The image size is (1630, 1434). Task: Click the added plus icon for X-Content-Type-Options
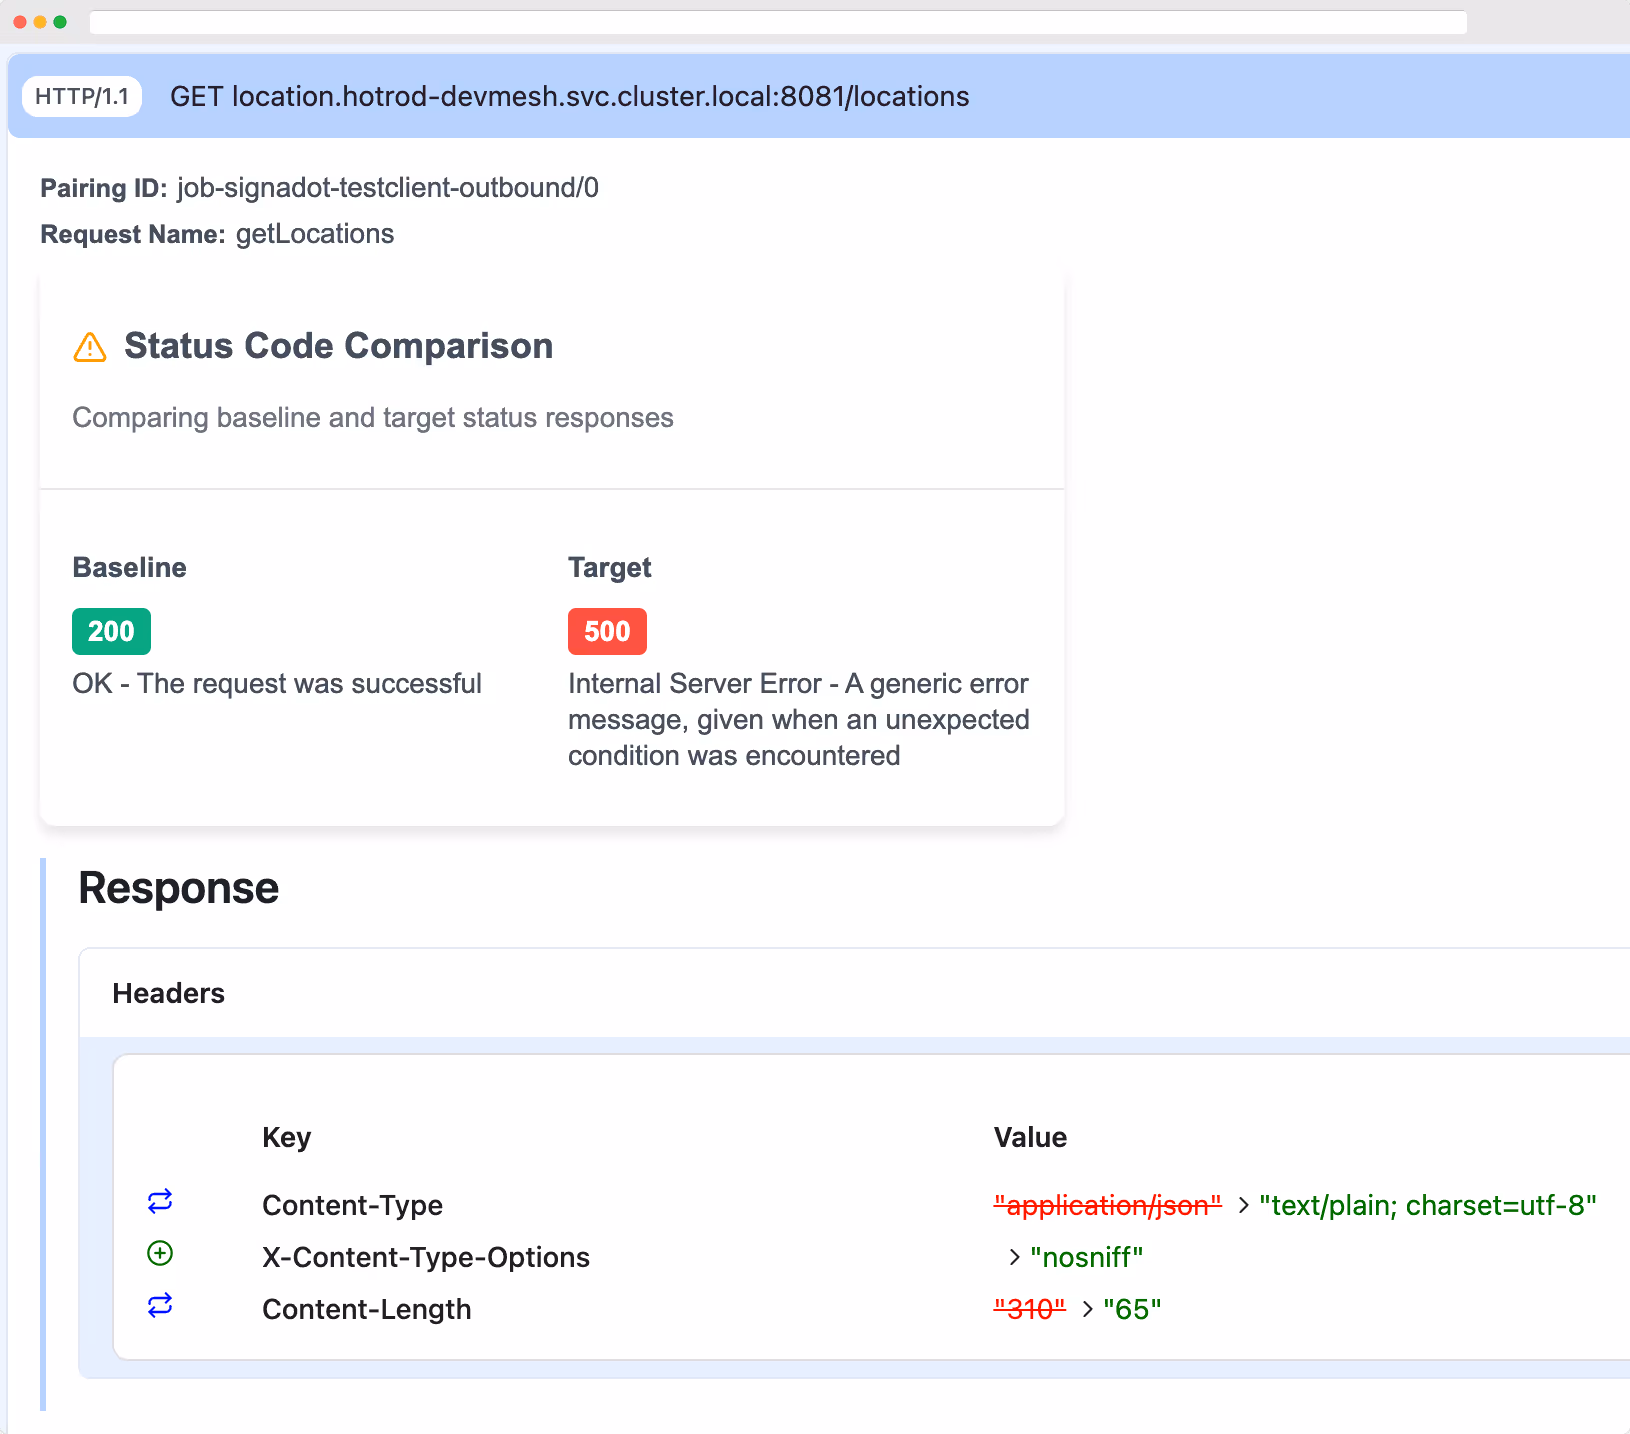[160, 1253]
